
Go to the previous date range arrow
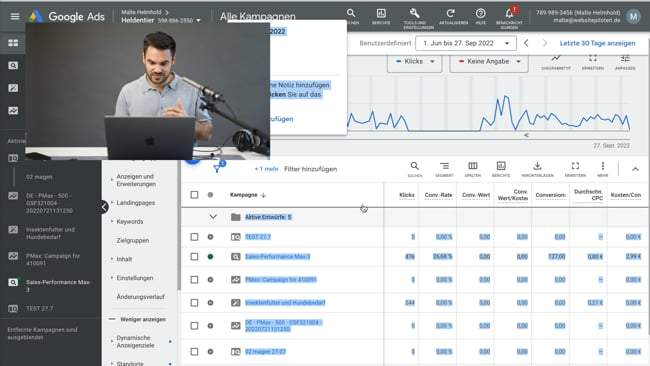(x=526, y=43)
